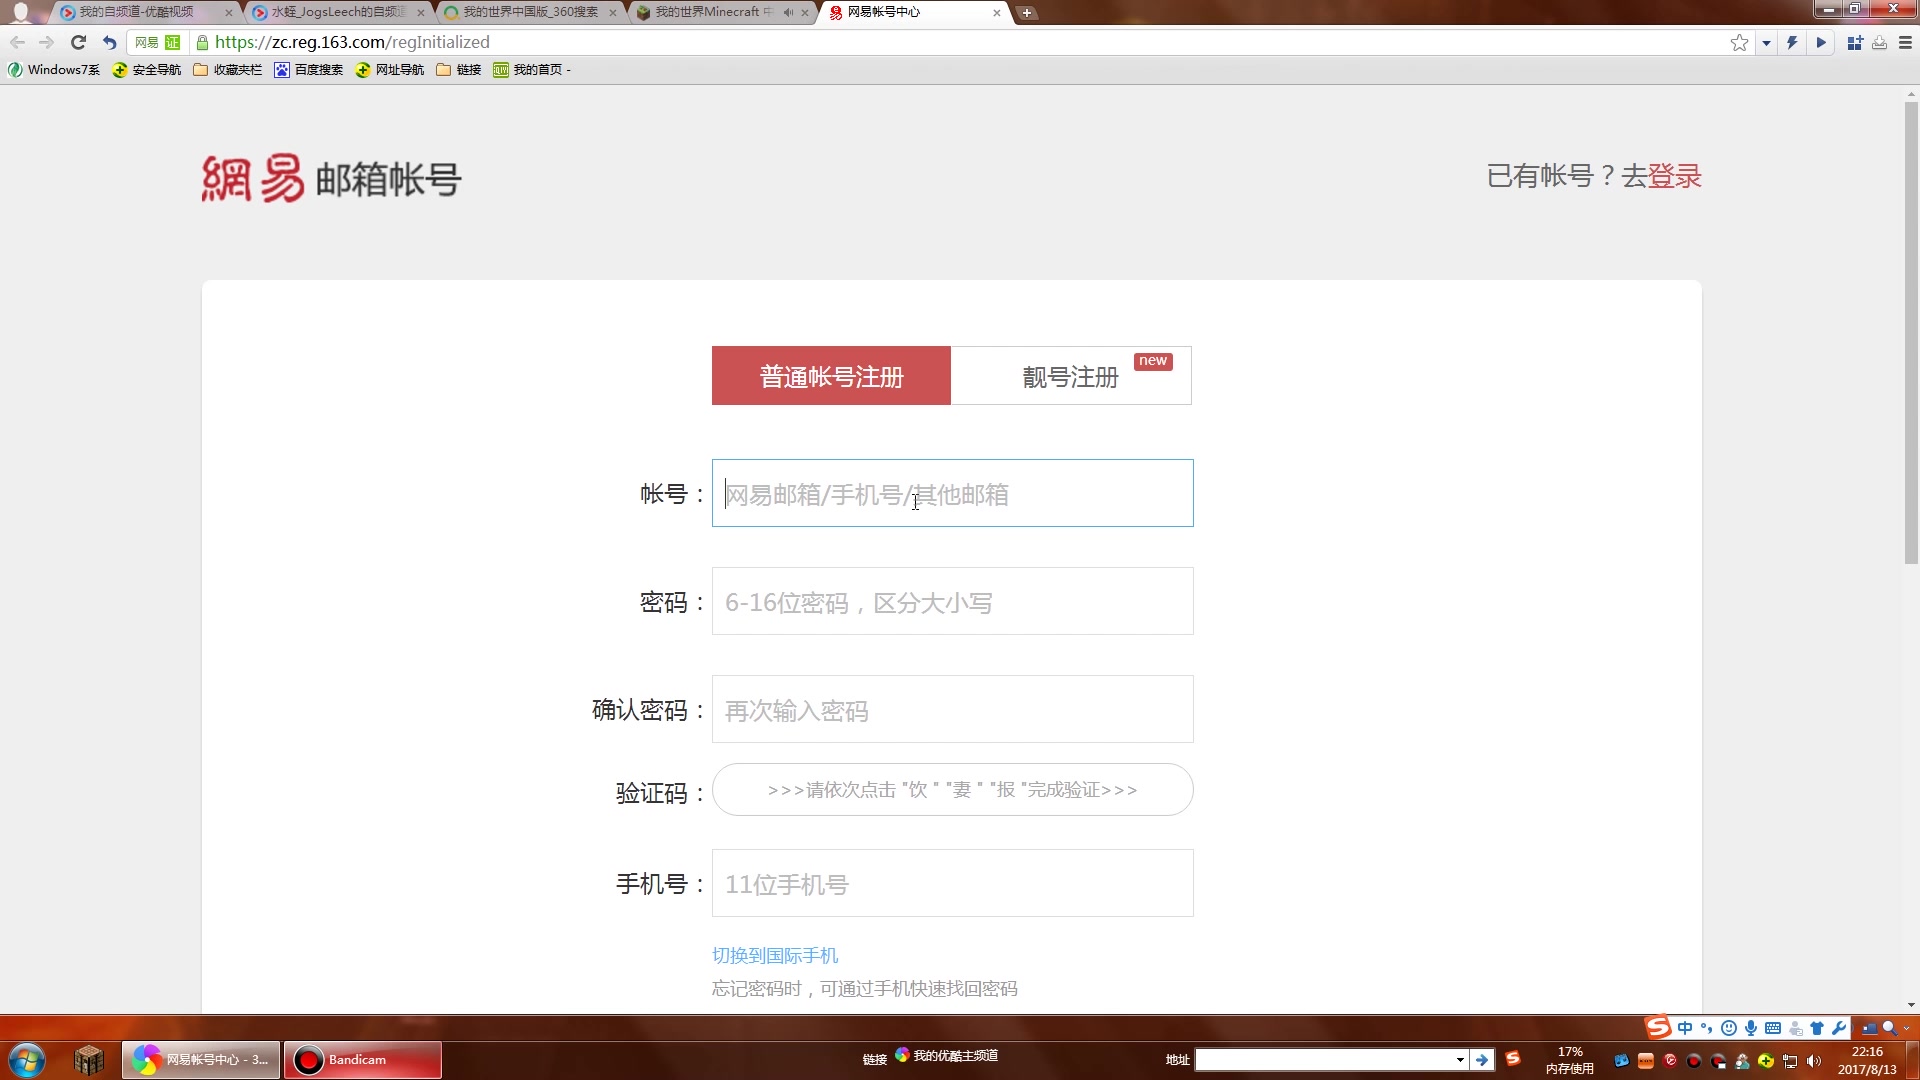The width and height of the screenshot is (1920, 1080).
Task: Open the browser downloads icon
Action: [x=1880, y=42]
